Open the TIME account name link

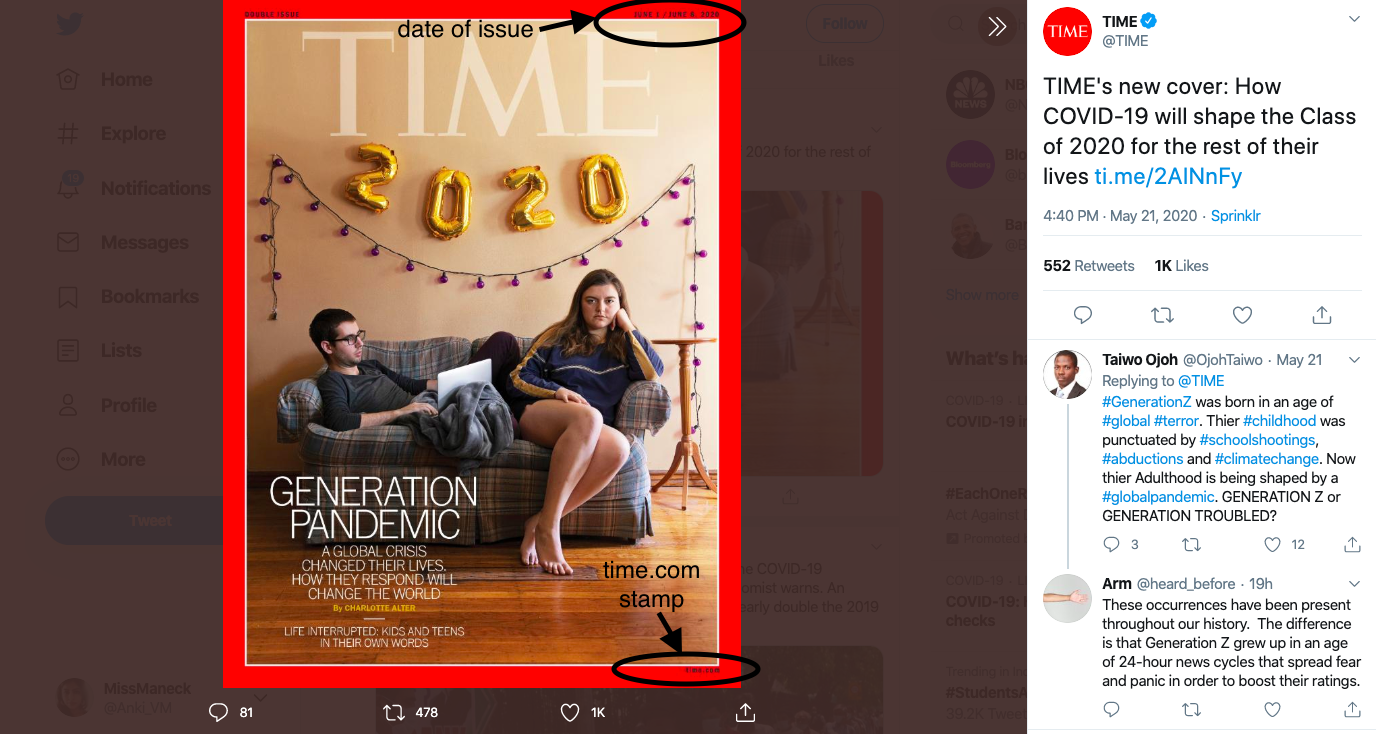[x=1120, y=21]
